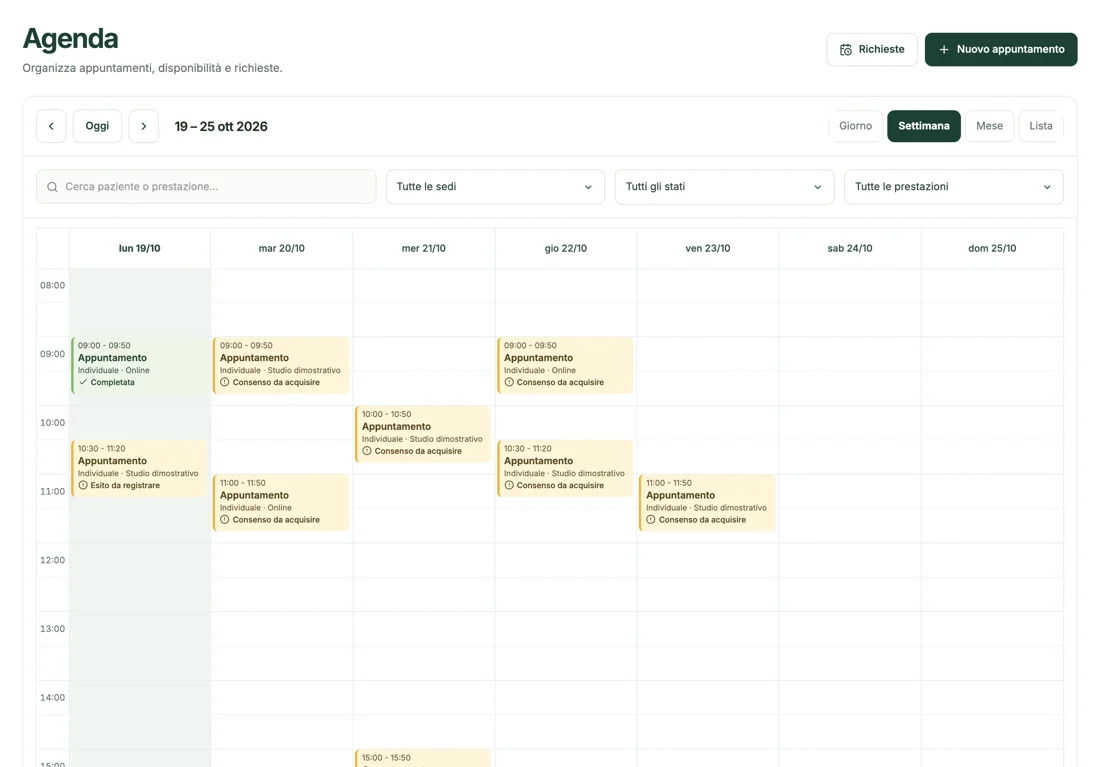1100x767 pixels.
Task: Click Completata checkmark on Monday 09:00 appointment
Action: [83, 382]
